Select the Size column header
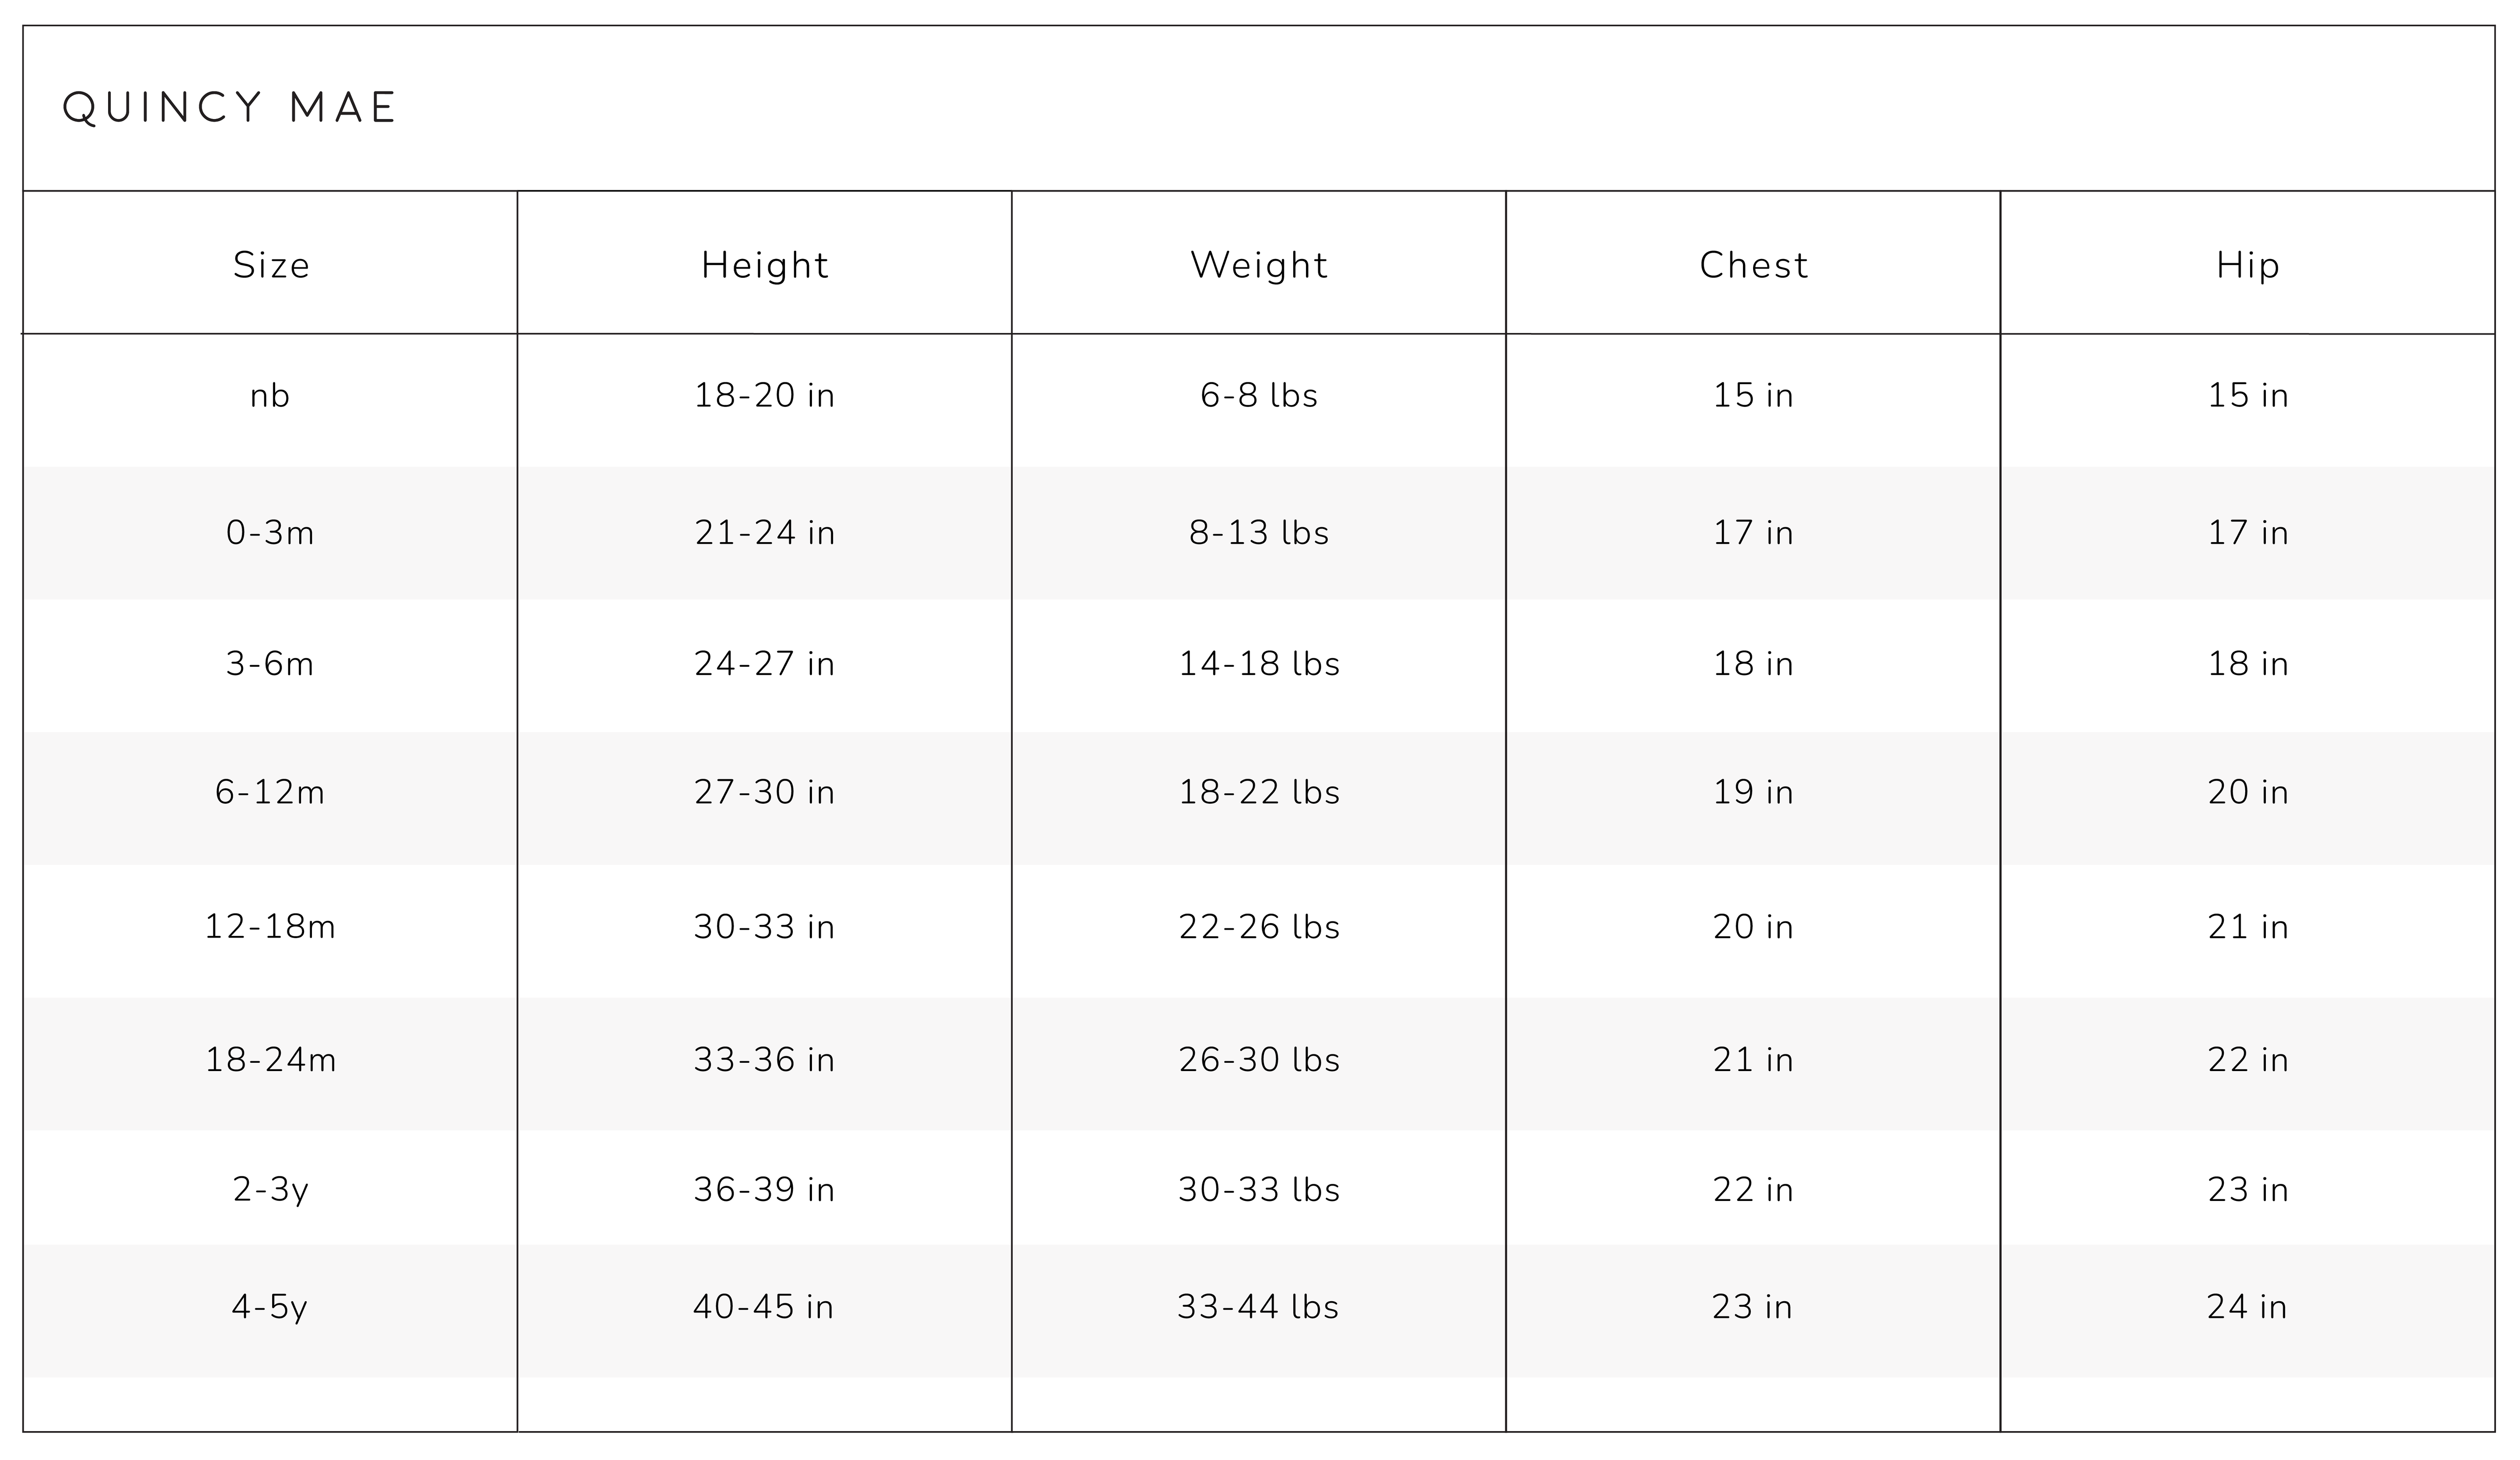The height and width of the screenshot is (1460, 2520). [271, 265]
